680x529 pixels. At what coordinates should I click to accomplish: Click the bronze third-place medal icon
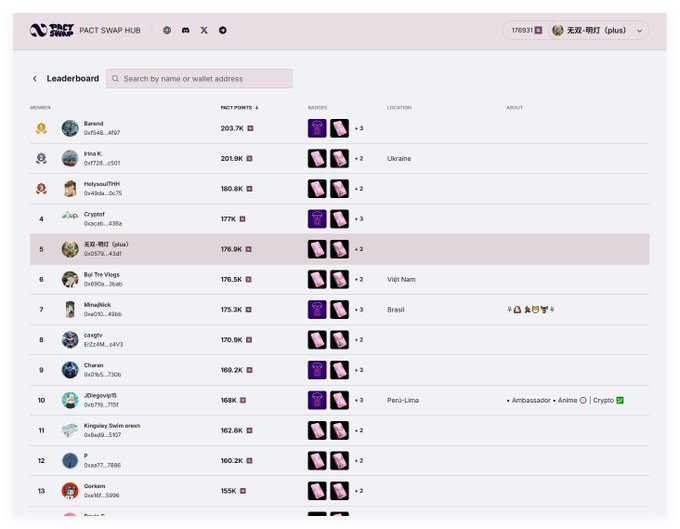coord(41,189)
